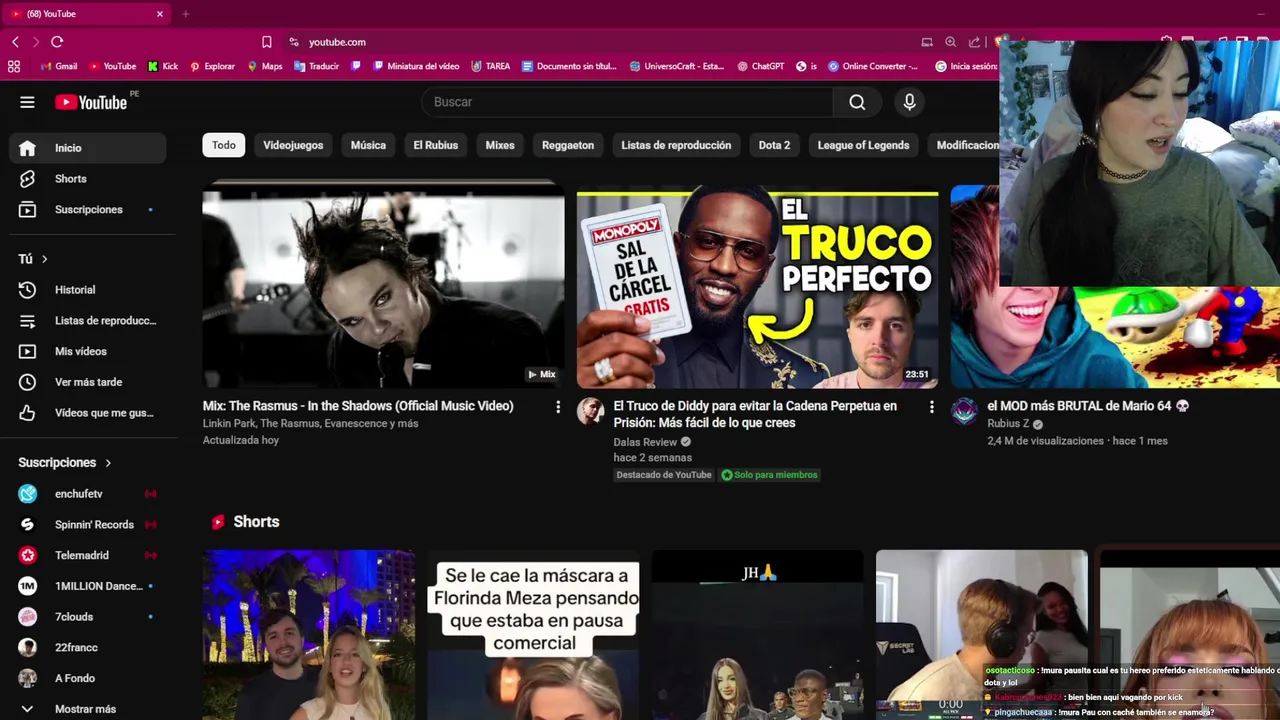Click the YouTube logo
1280x720 pixels.
[x=90, y=102]
